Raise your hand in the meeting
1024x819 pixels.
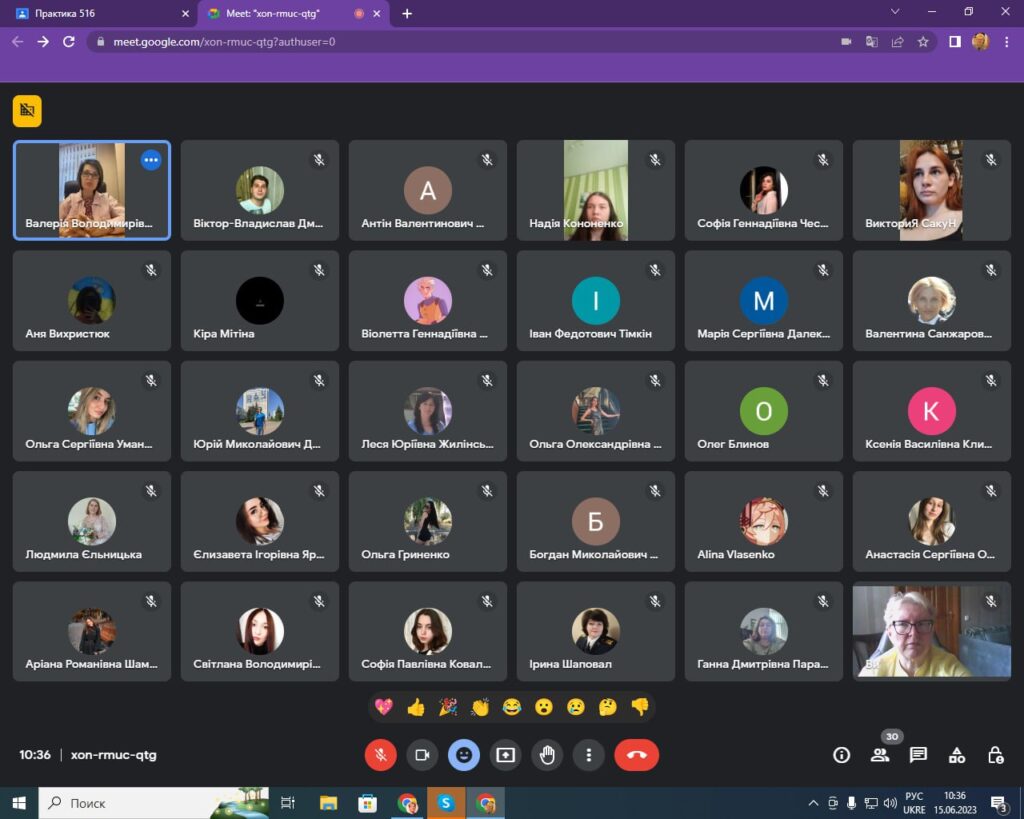(x=547, y=755)
